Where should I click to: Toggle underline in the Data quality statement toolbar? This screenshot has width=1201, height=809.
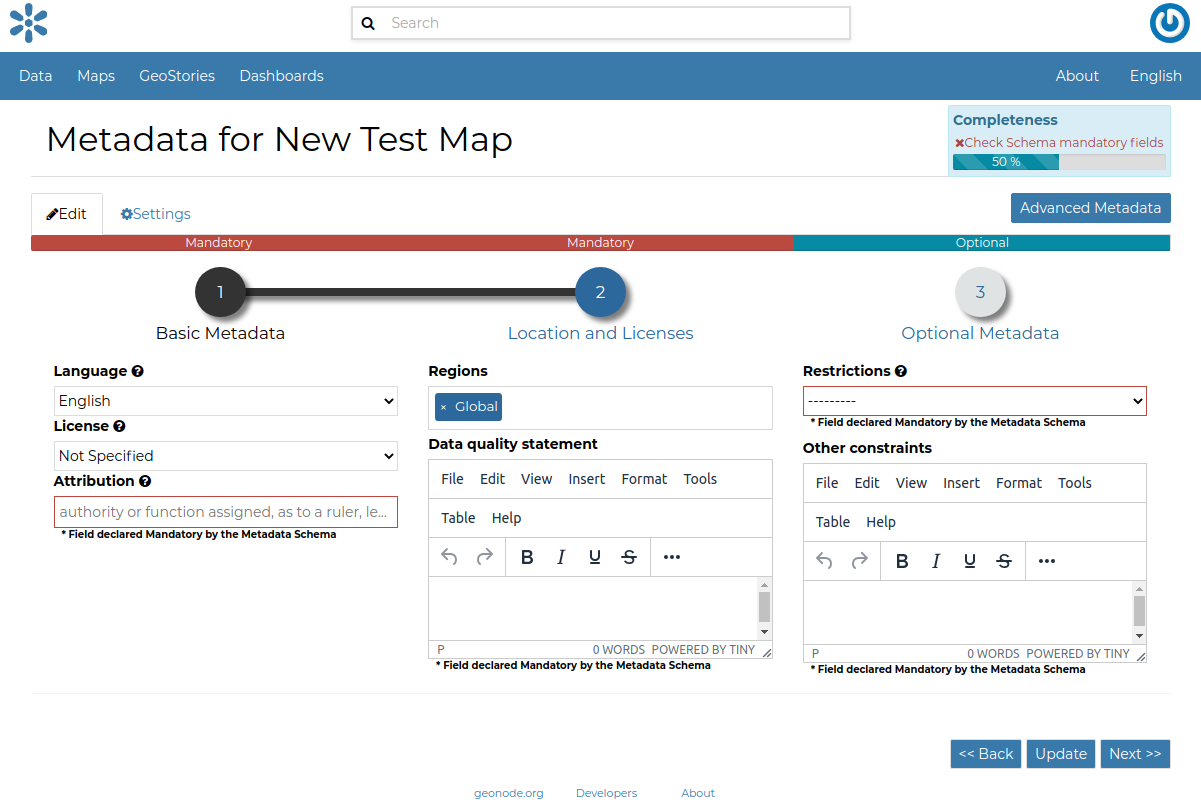[594, 557]
